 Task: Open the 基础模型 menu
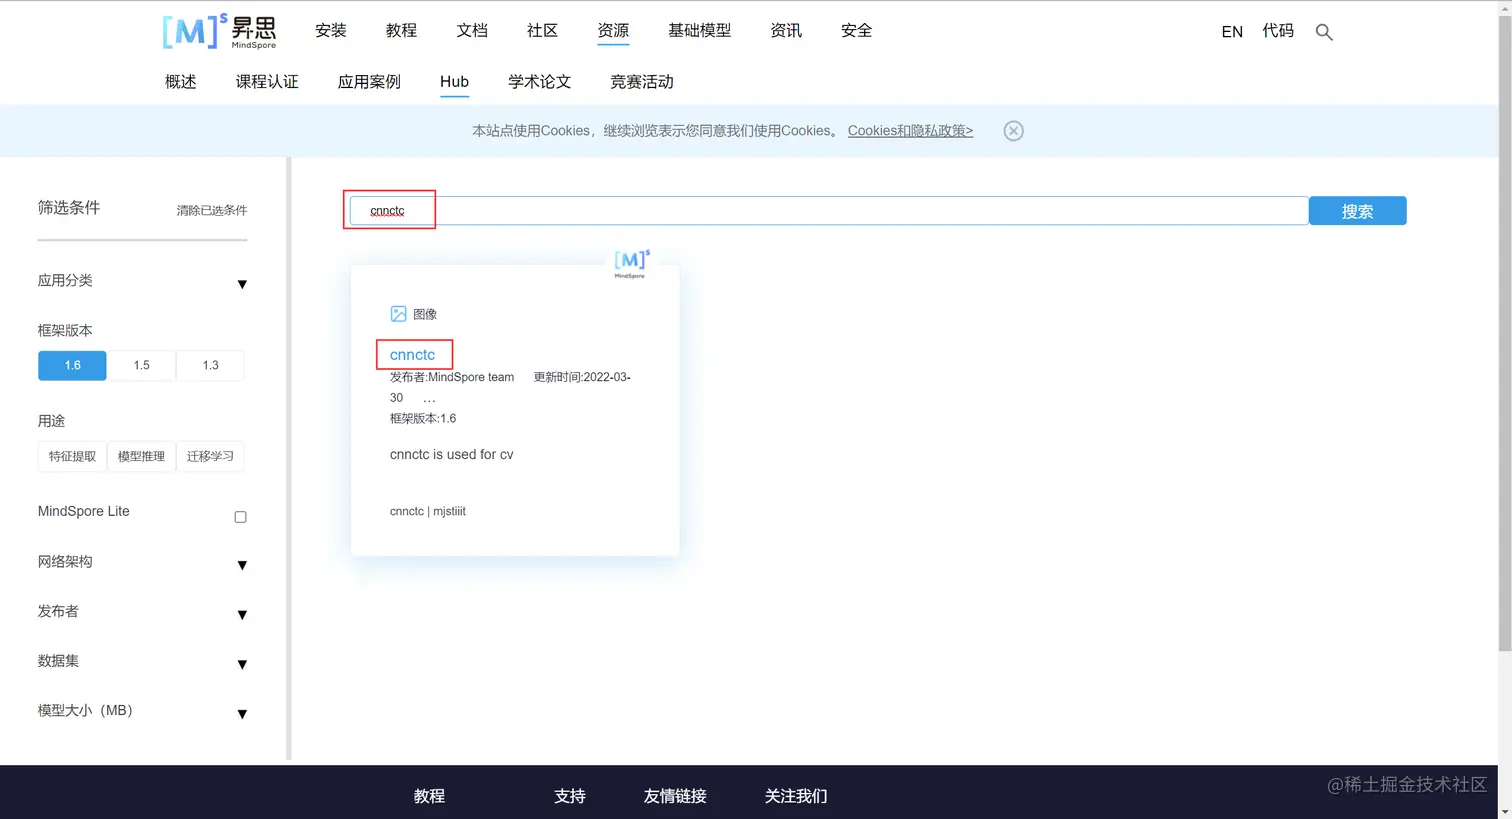699,31
